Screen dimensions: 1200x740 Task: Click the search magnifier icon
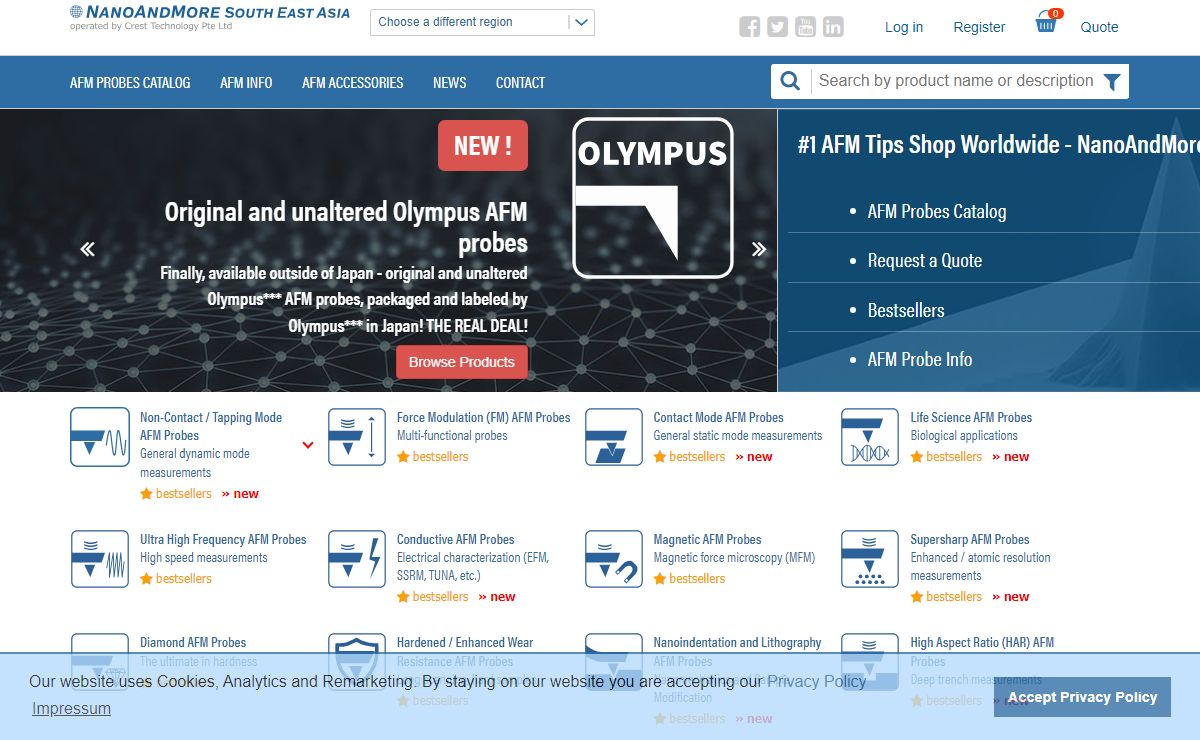[x=790, y=81]
